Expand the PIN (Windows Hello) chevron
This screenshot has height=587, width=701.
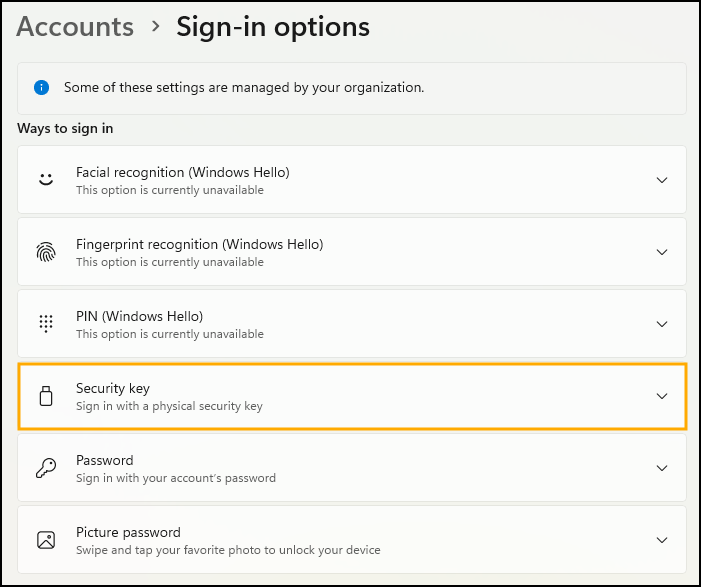point(661,324)
